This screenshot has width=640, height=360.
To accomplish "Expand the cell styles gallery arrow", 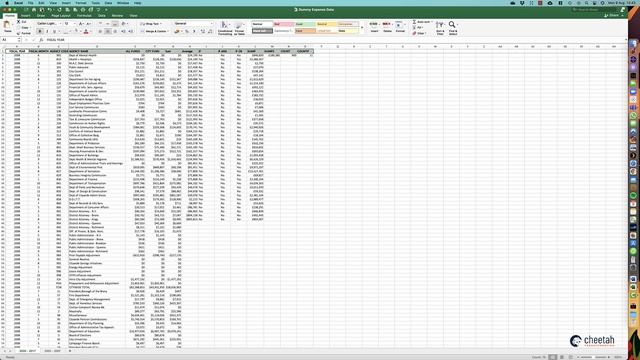I will tap(362, 28).
